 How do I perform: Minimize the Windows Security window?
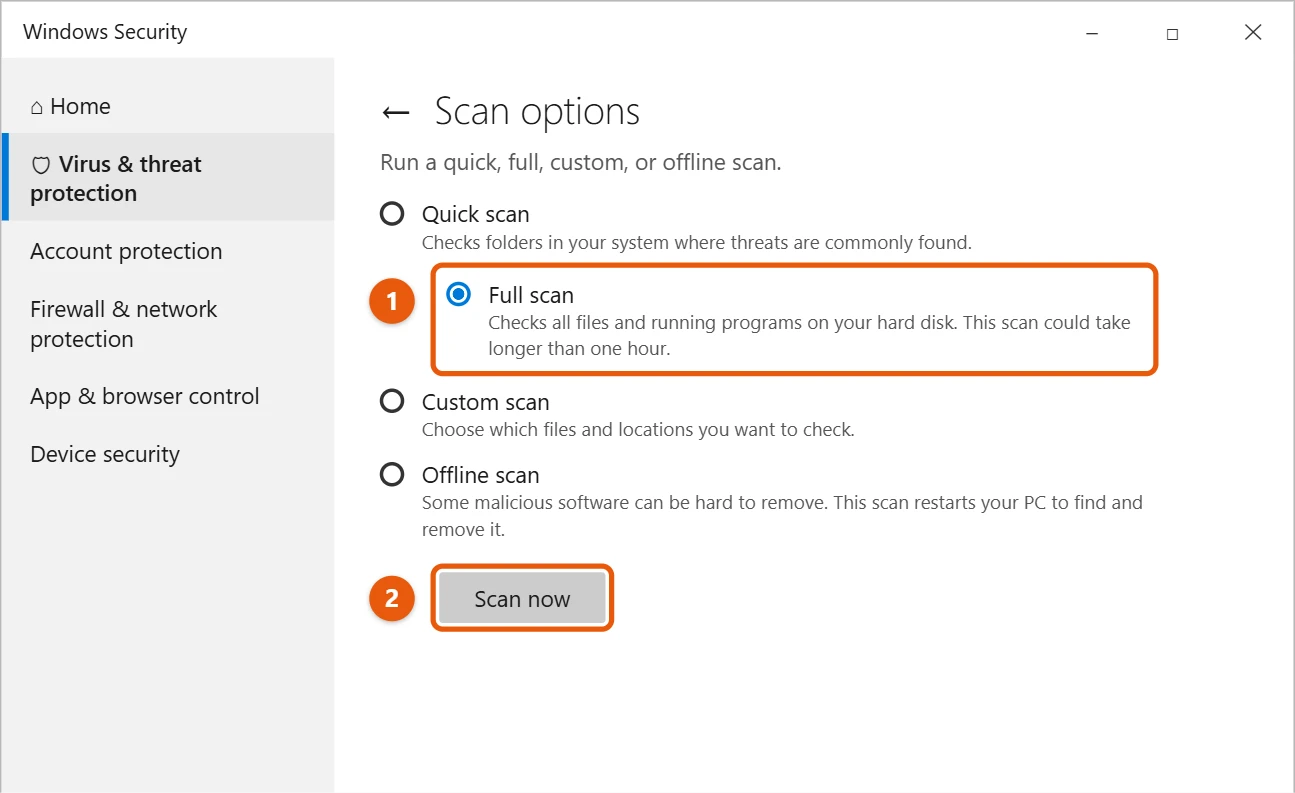click(1091, 33)
